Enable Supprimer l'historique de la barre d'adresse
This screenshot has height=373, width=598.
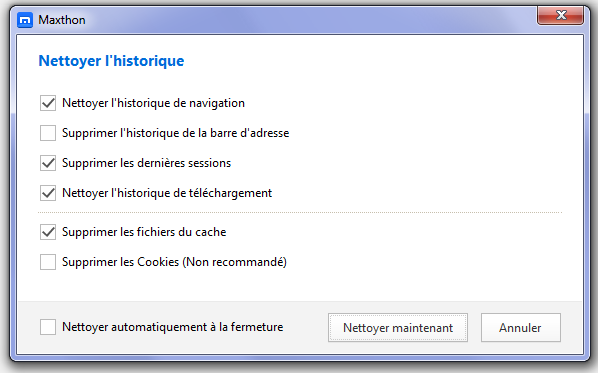click(48, 133)
